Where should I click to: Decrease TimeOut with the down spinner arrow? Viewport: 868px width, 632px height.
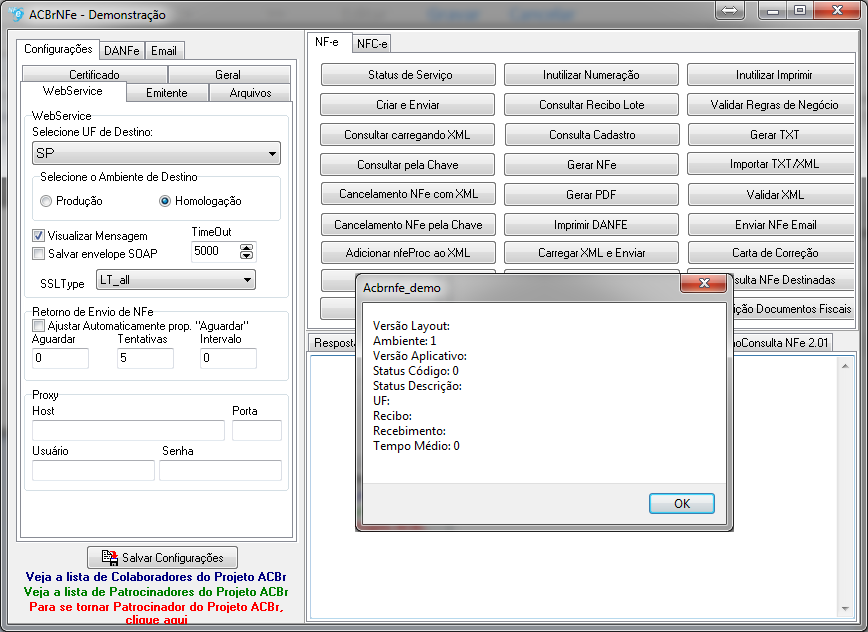[x=246, y=255]
